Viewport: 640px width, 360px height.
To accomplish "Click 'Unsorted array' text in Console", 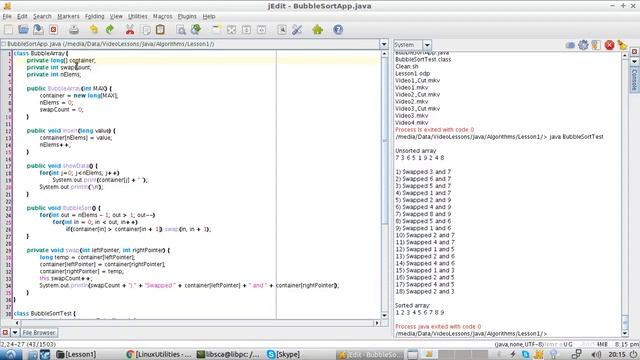I will pos(416,151).
